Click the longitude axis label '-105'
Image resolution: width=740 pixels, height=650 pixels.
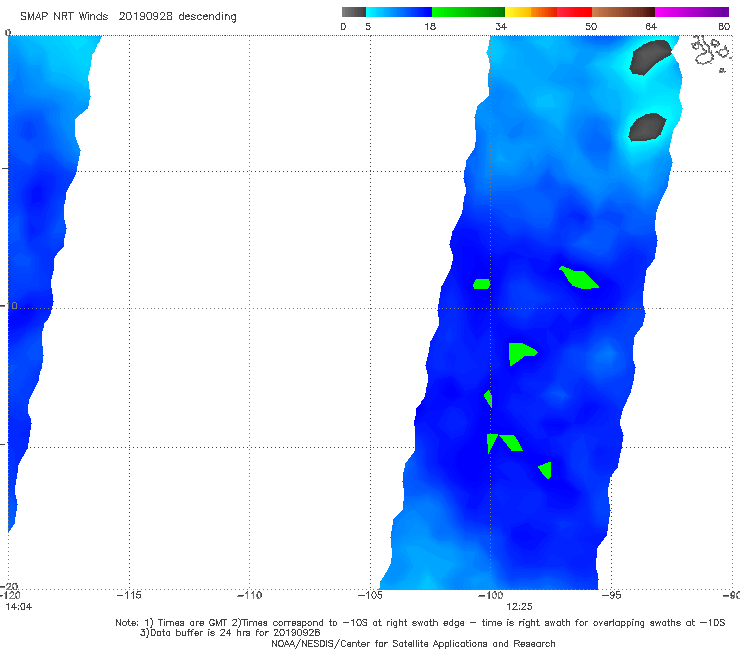[x=370, y=595]
